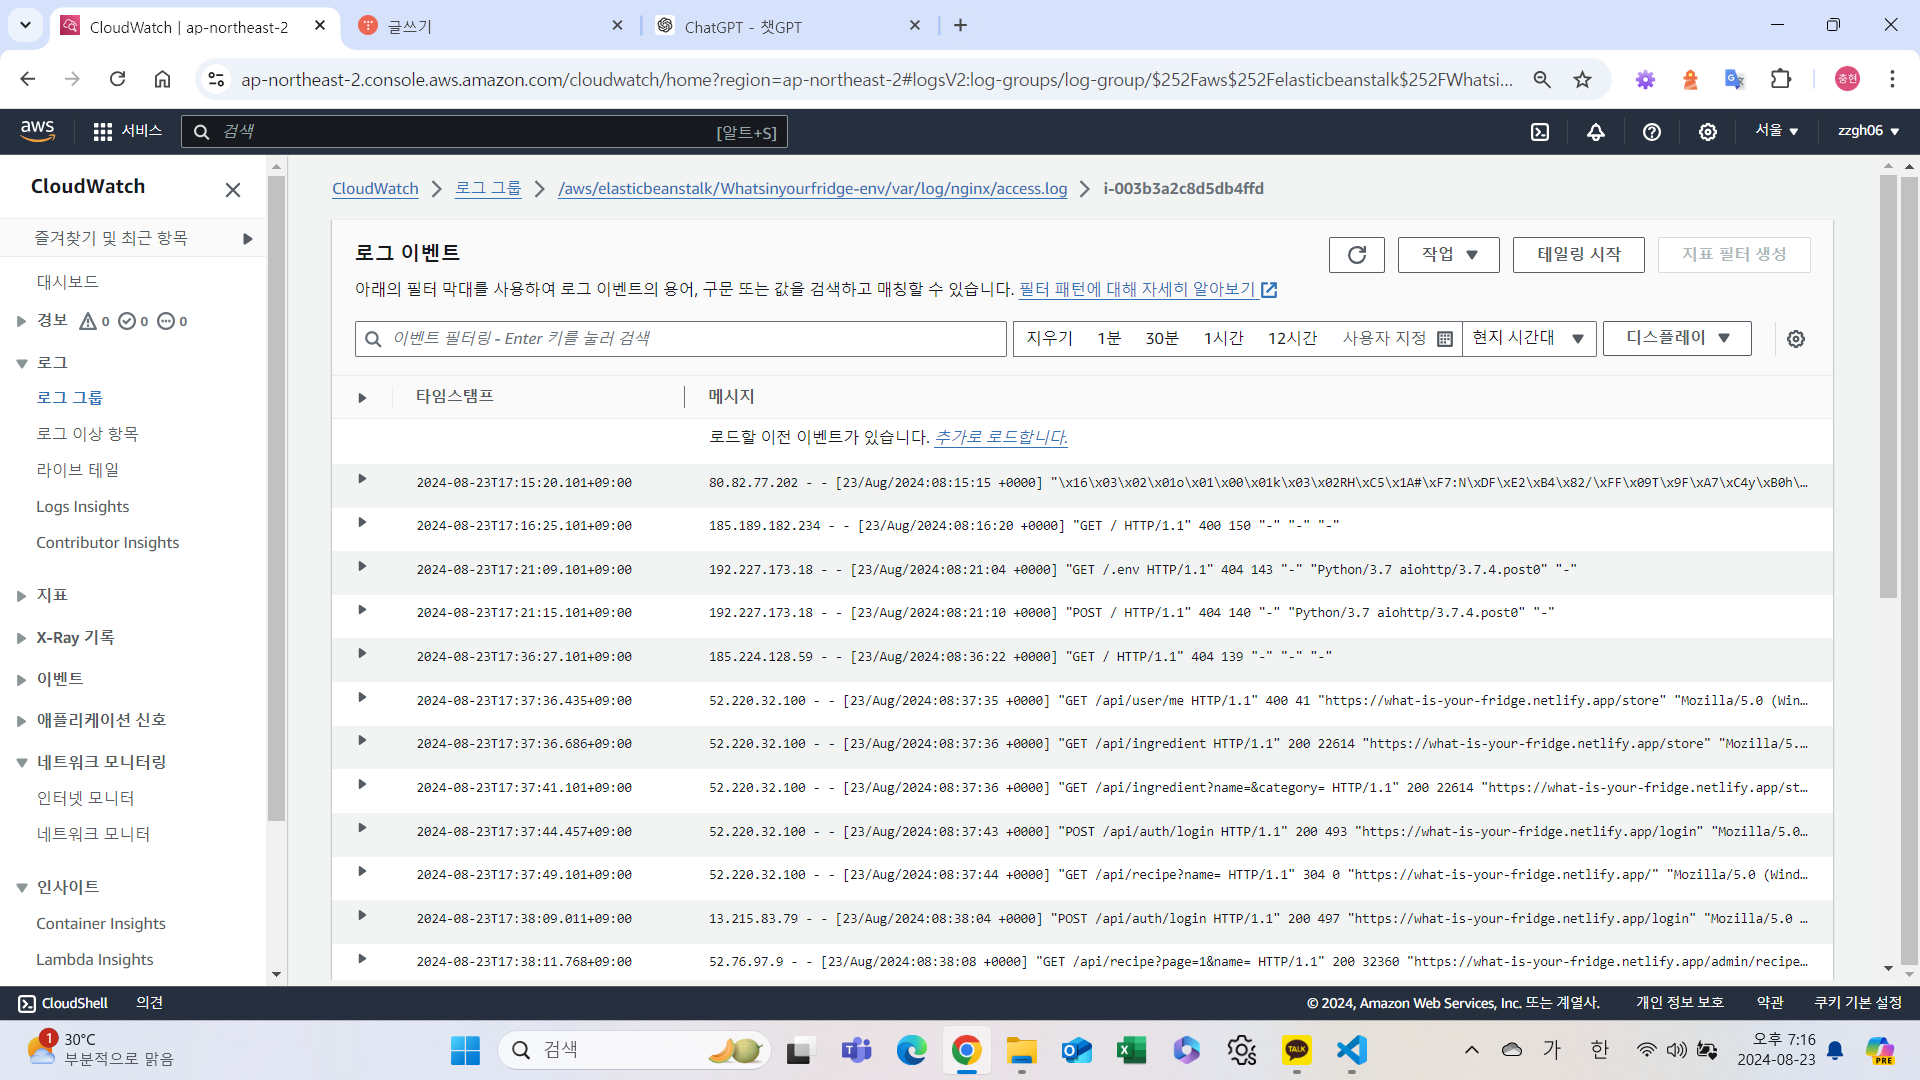The image size is (1920, 1080).
Task: Select the 1시간 time range filter
Action: point(1223,339)
